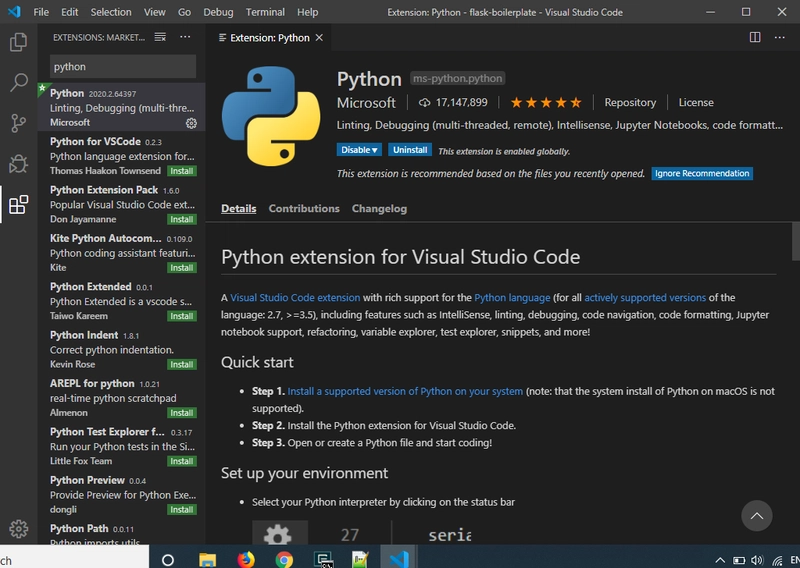Open the Search view in activity bar
The height and width of the screenshot is (568, 800).
18,82
